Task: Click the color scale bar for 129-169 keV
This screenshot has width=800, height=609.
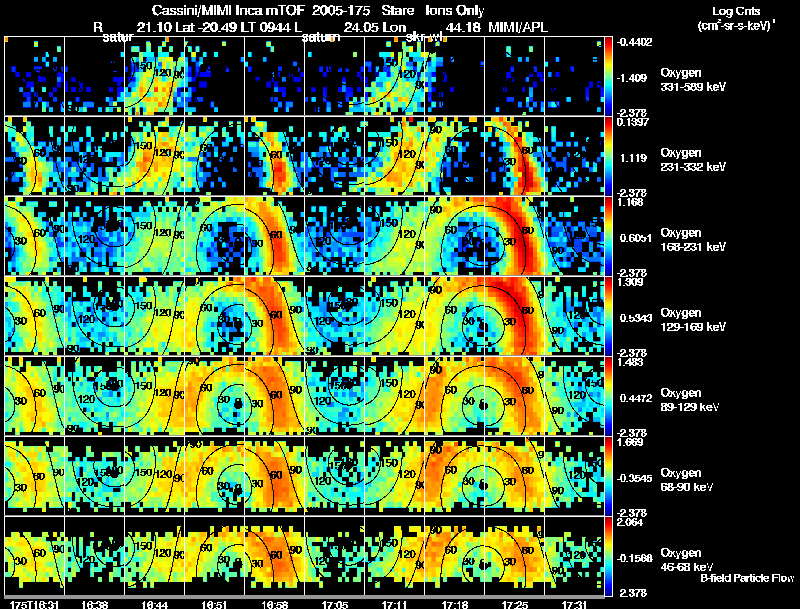Action: (x=608, y=316)
